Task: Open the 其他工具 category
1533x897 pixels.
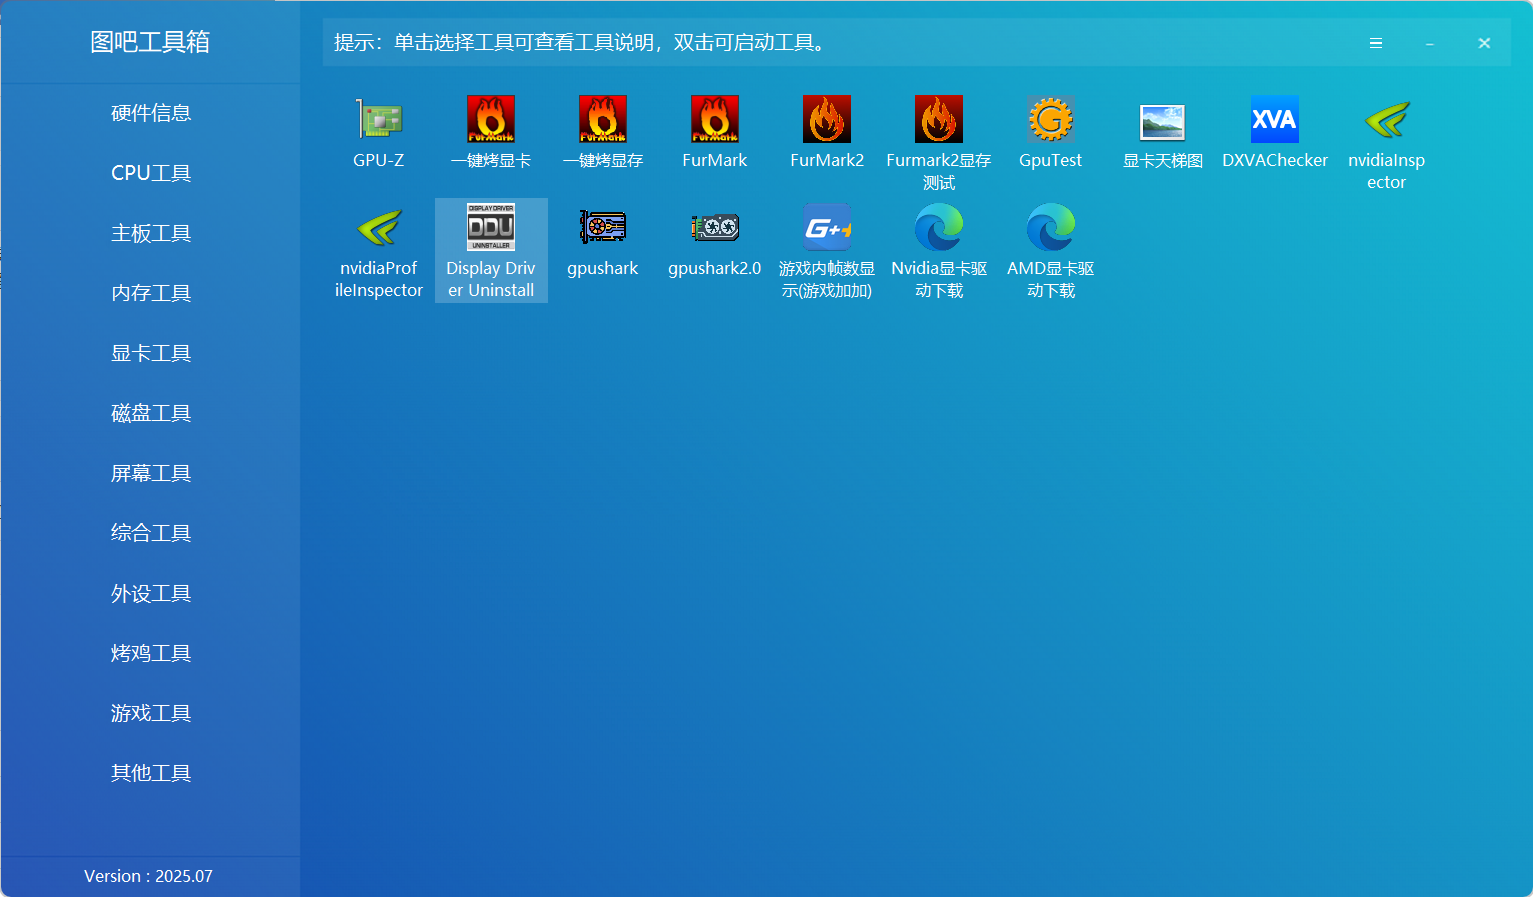Action: tap(151, 773)
